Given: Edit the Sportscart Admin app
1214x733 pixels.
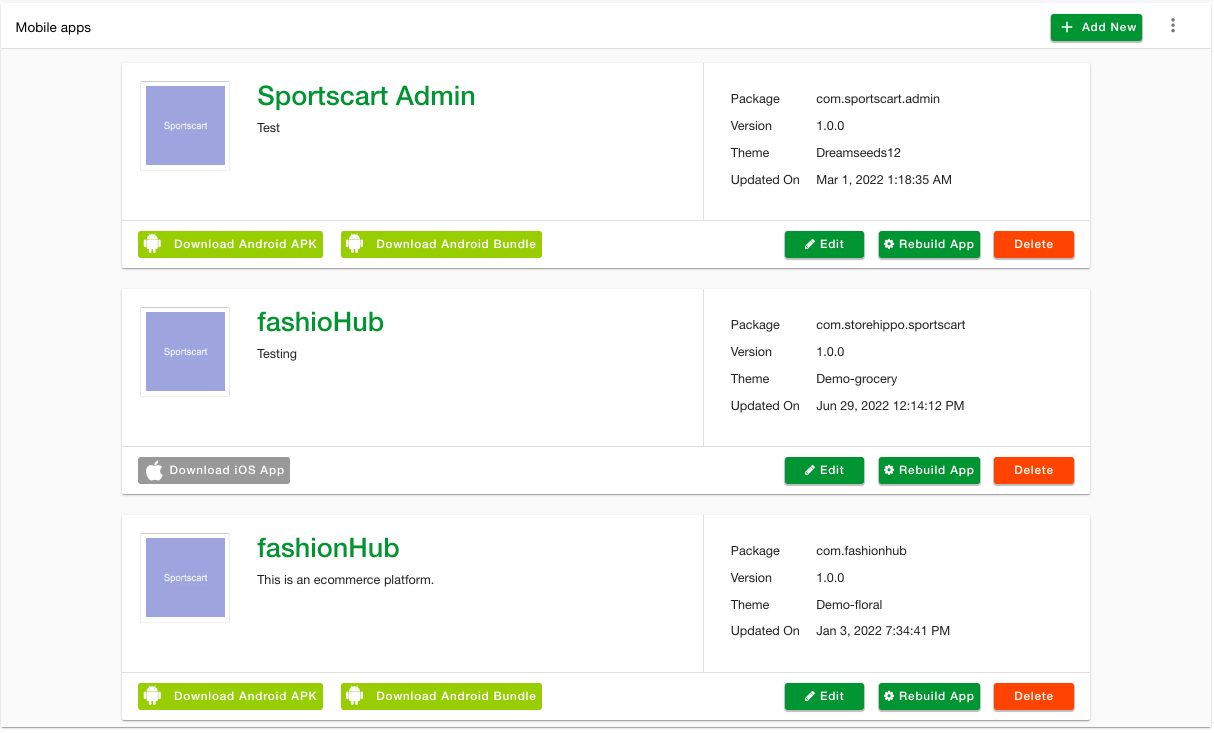Looking at the screenshot, I should 824,244.
